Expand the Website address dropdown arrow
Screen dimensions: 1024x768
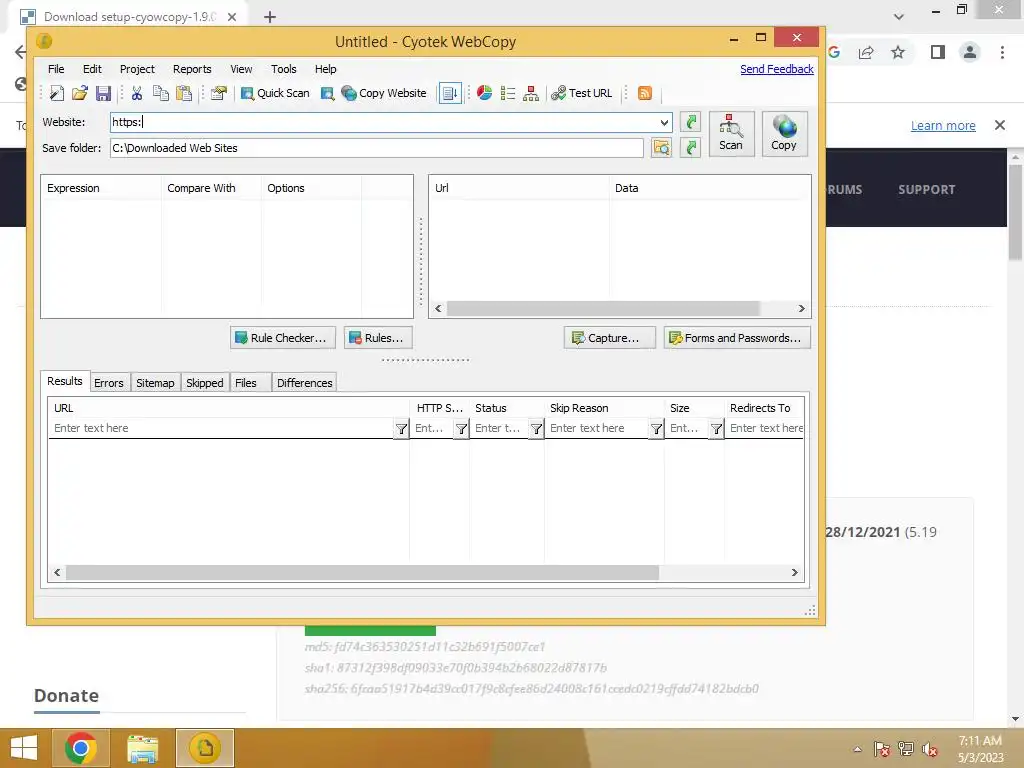coord(664,122)
